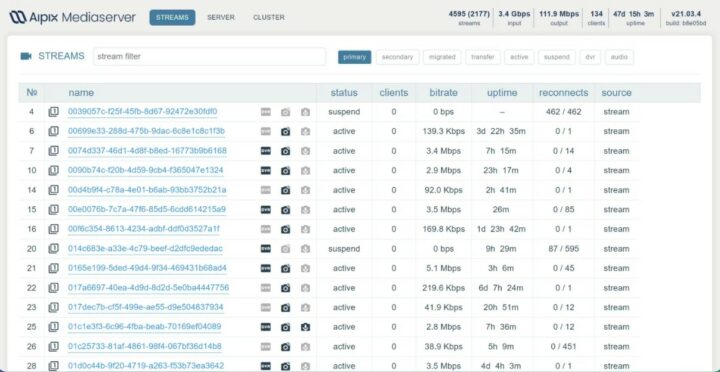Open stream 0090b74c-f20b-4d59-9cb4-f365047e1324
The height and width of the screenshot is (372, 720).
pos(146,170)
